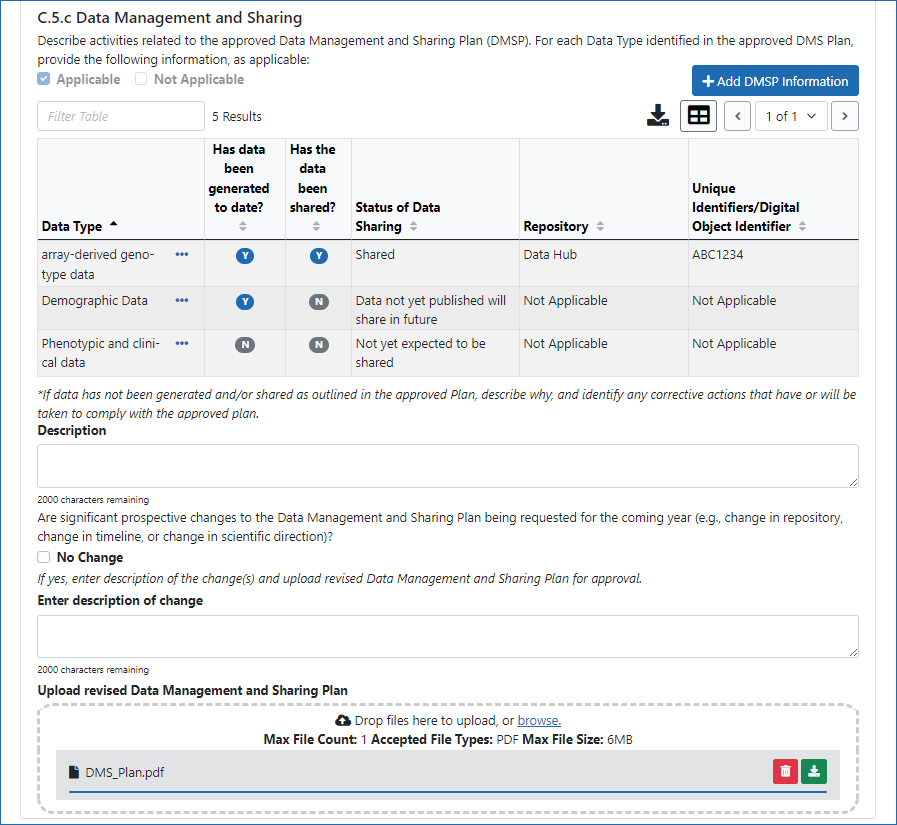Image resolution: width=897 pixels, height=825 pixels.
Task: Open the 1 of 1 page dropdown
Action: [x=791, y=116]
